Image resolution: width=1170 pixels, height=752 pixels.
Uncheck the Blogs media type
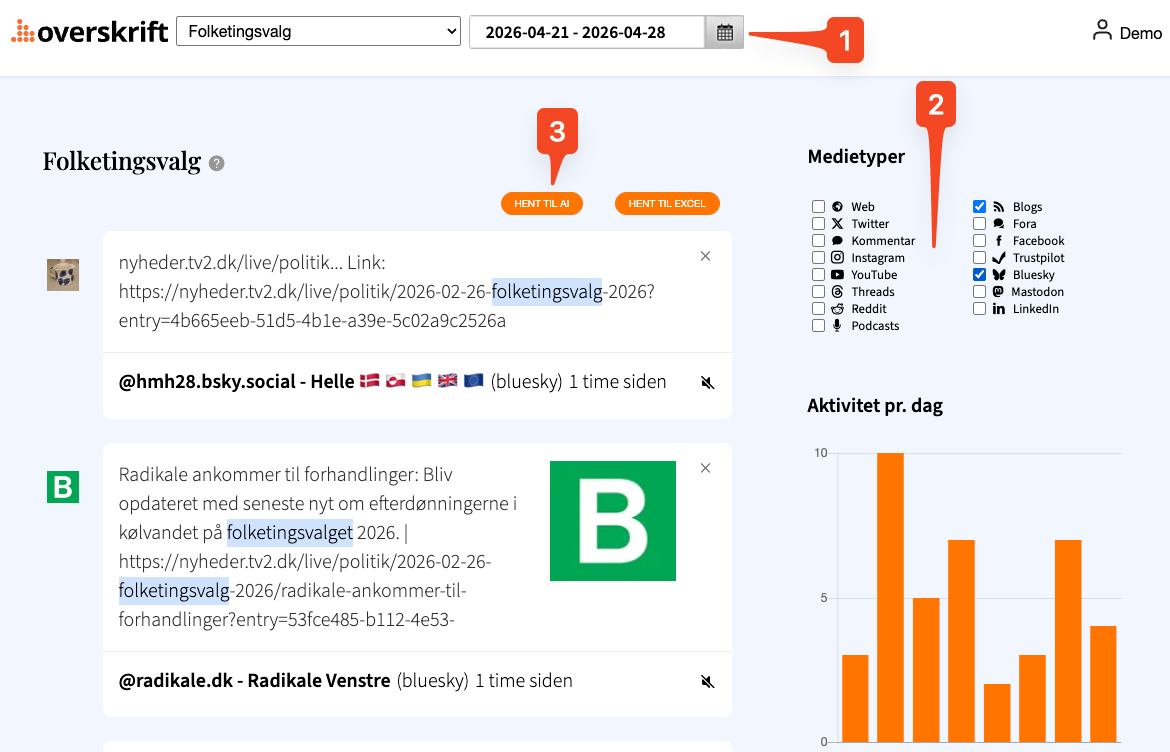click(x=980, y=207)
